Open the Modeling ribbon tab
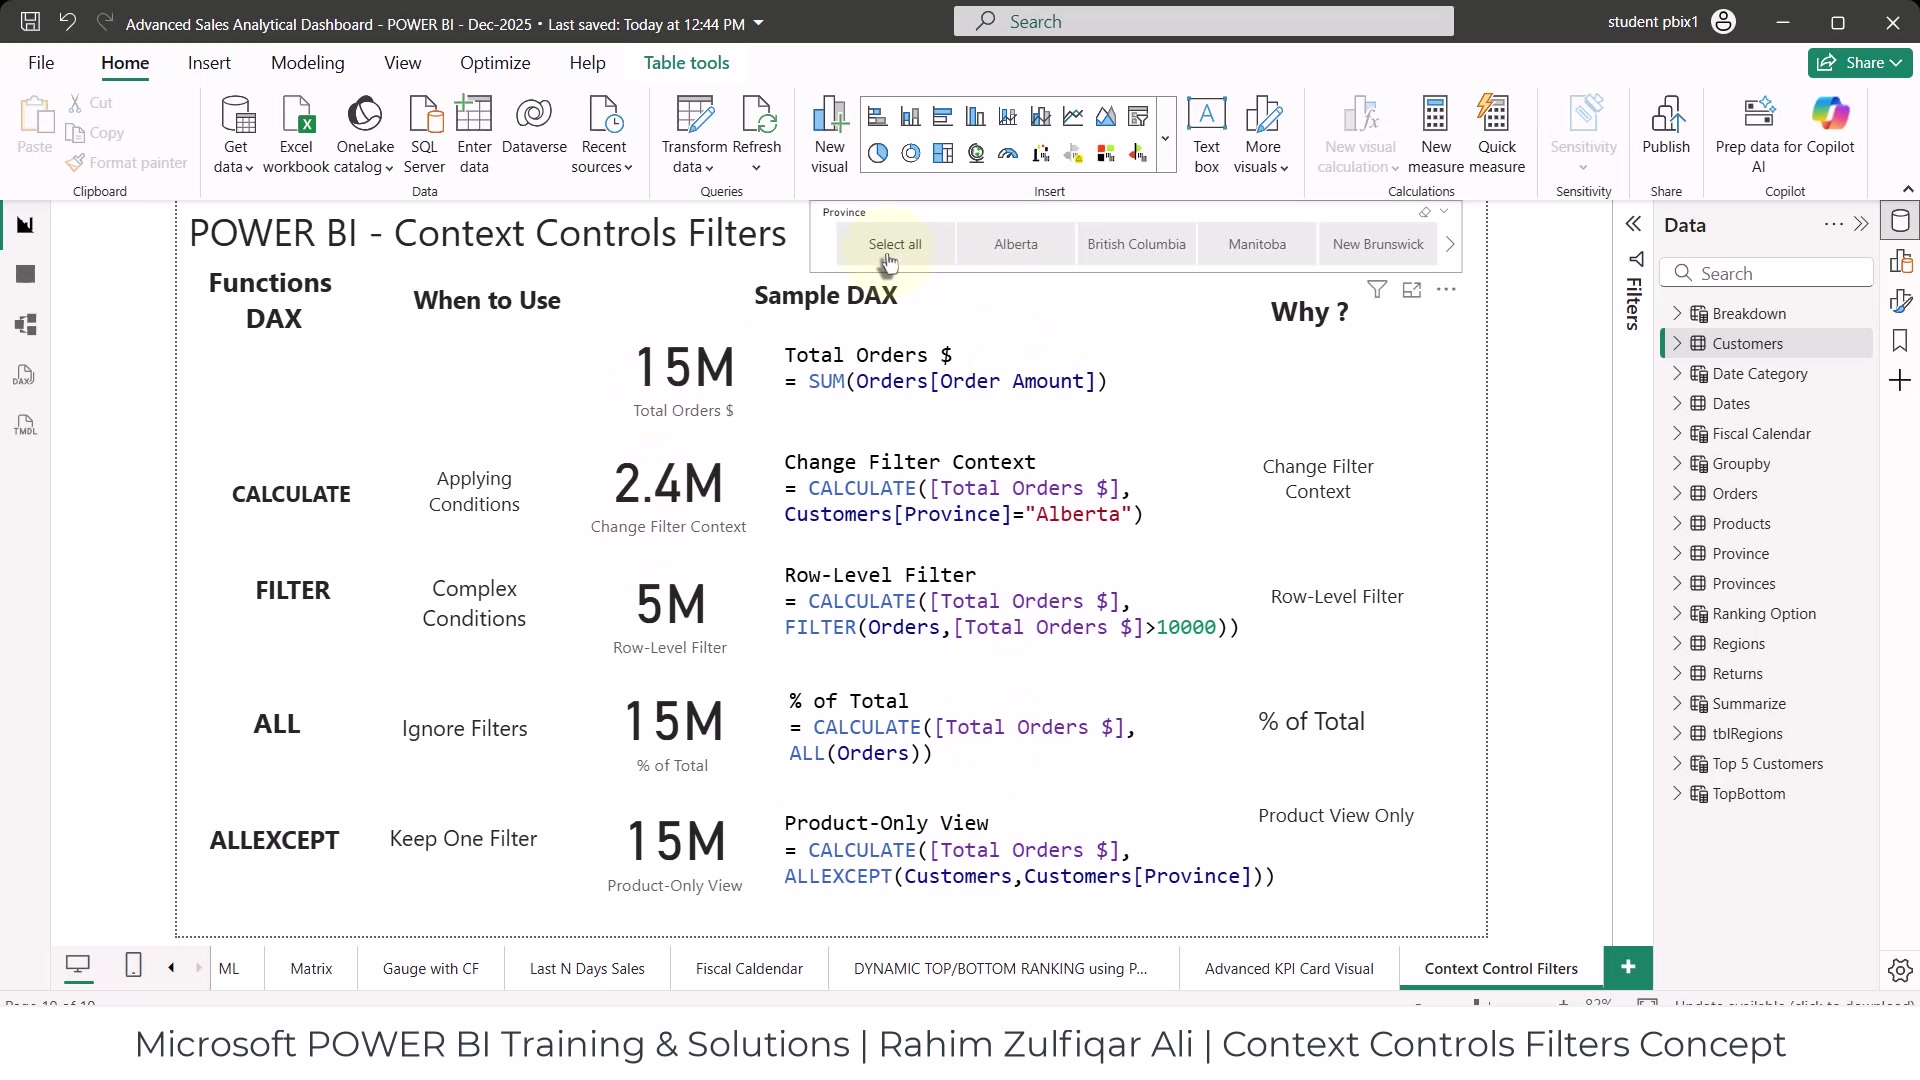 pyautogui.click(x=307, y=62)
